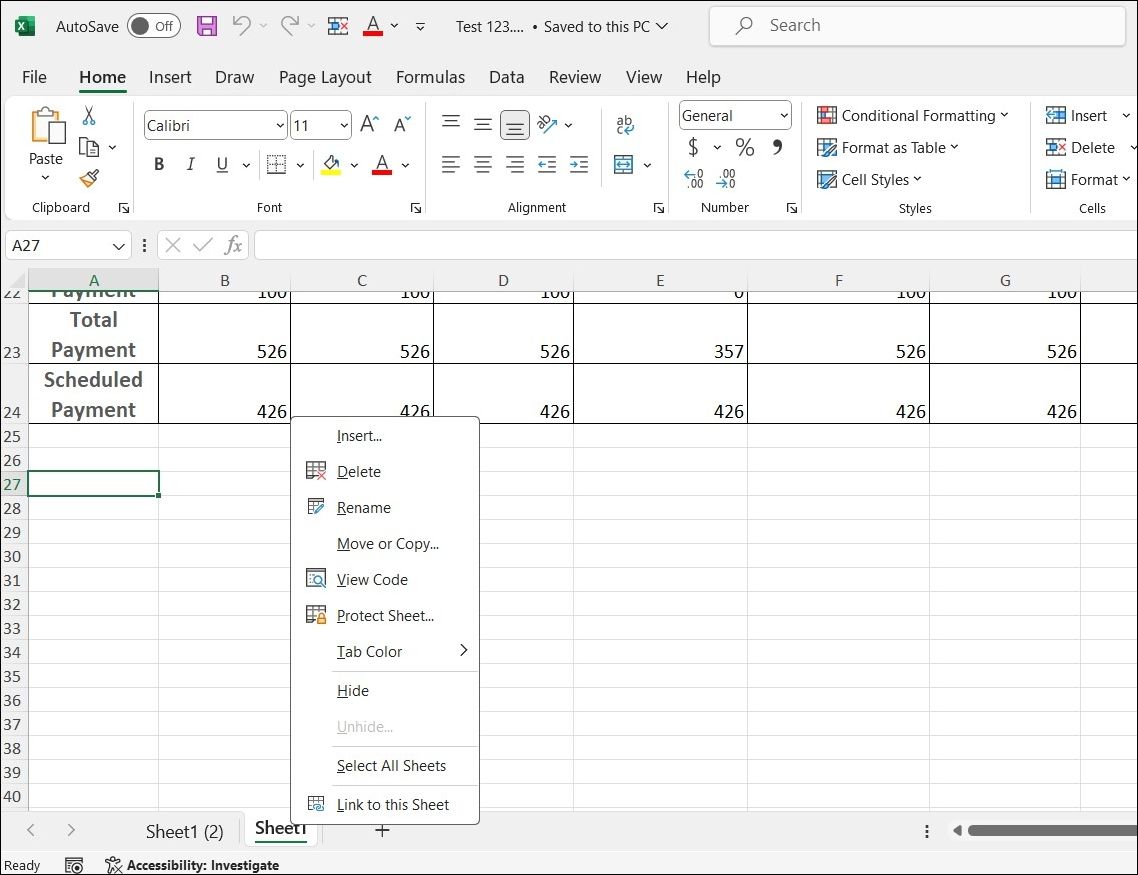1138x875 pixels.
Task: Open Conditional Formatting options
Action: tap(913, 115)
